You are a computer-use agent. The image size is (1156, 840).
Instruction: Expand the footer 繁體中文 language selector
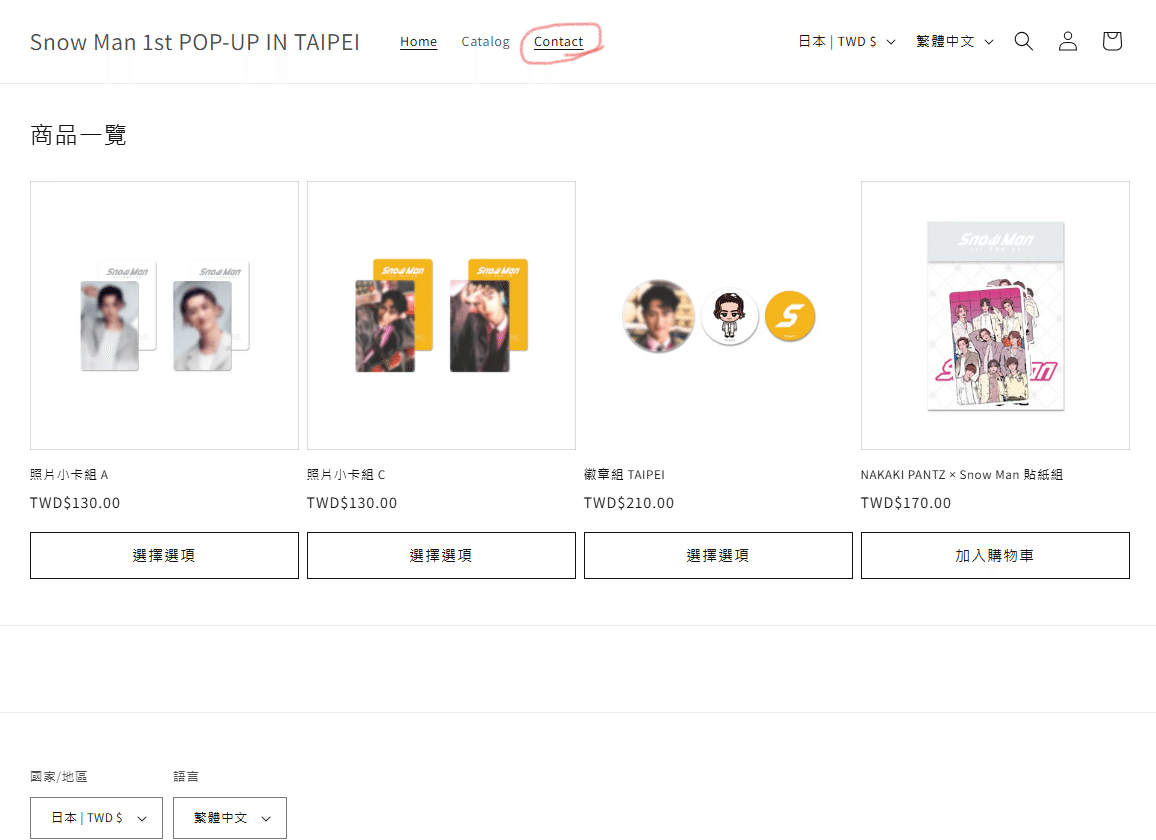click(x=230, y=817)
